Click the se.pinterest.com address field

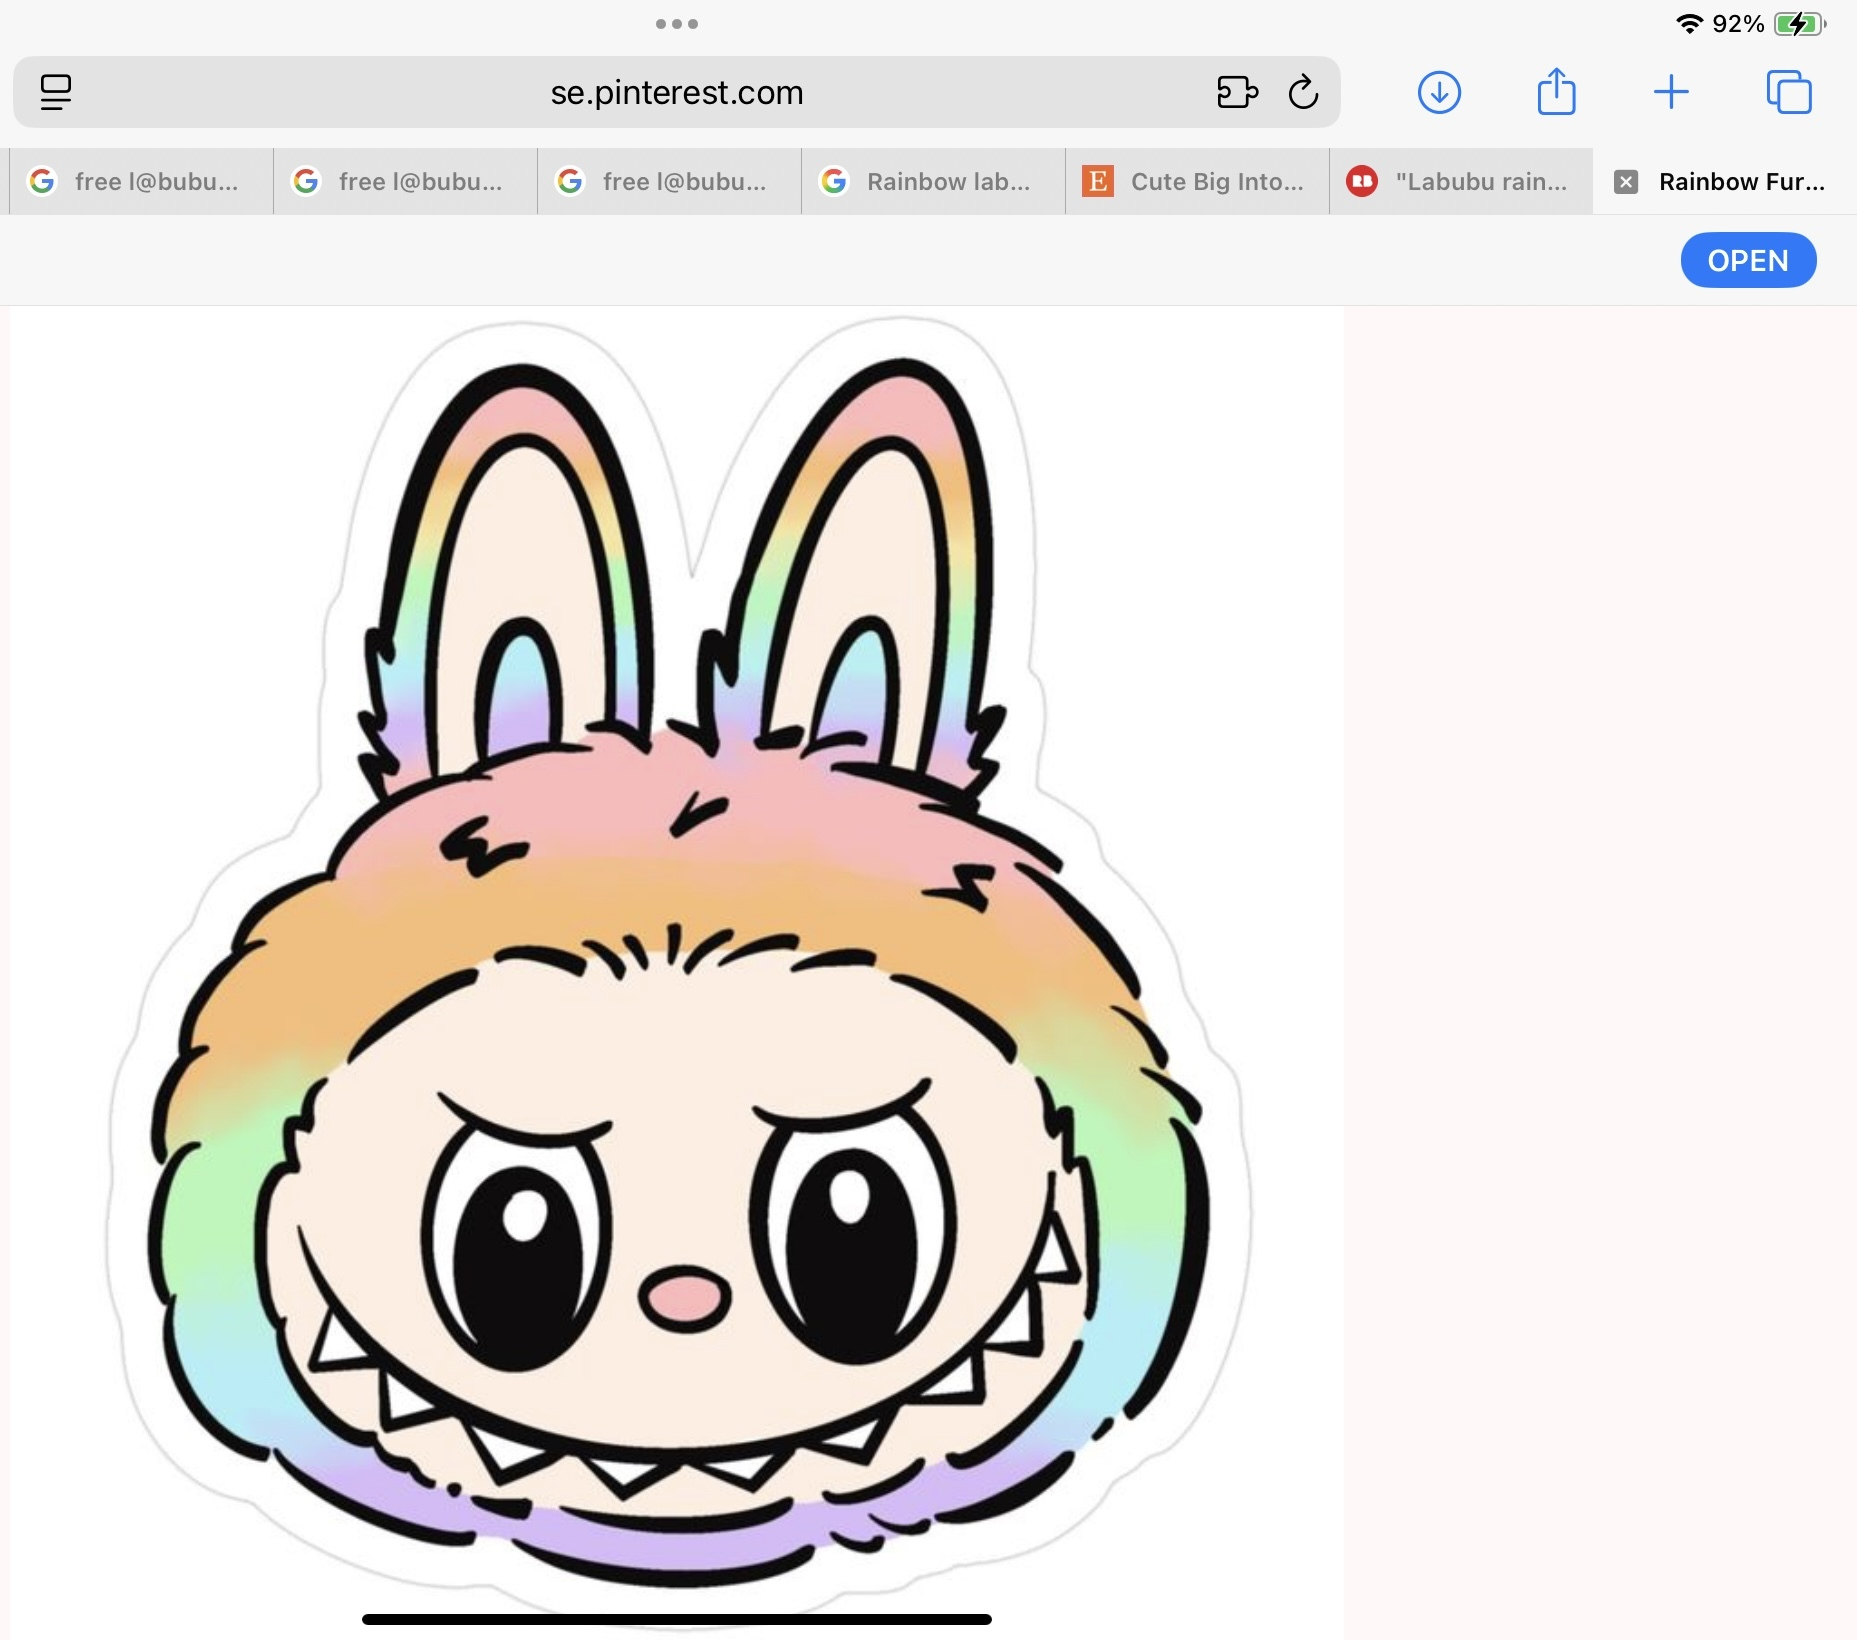click(x=677, y=92)
